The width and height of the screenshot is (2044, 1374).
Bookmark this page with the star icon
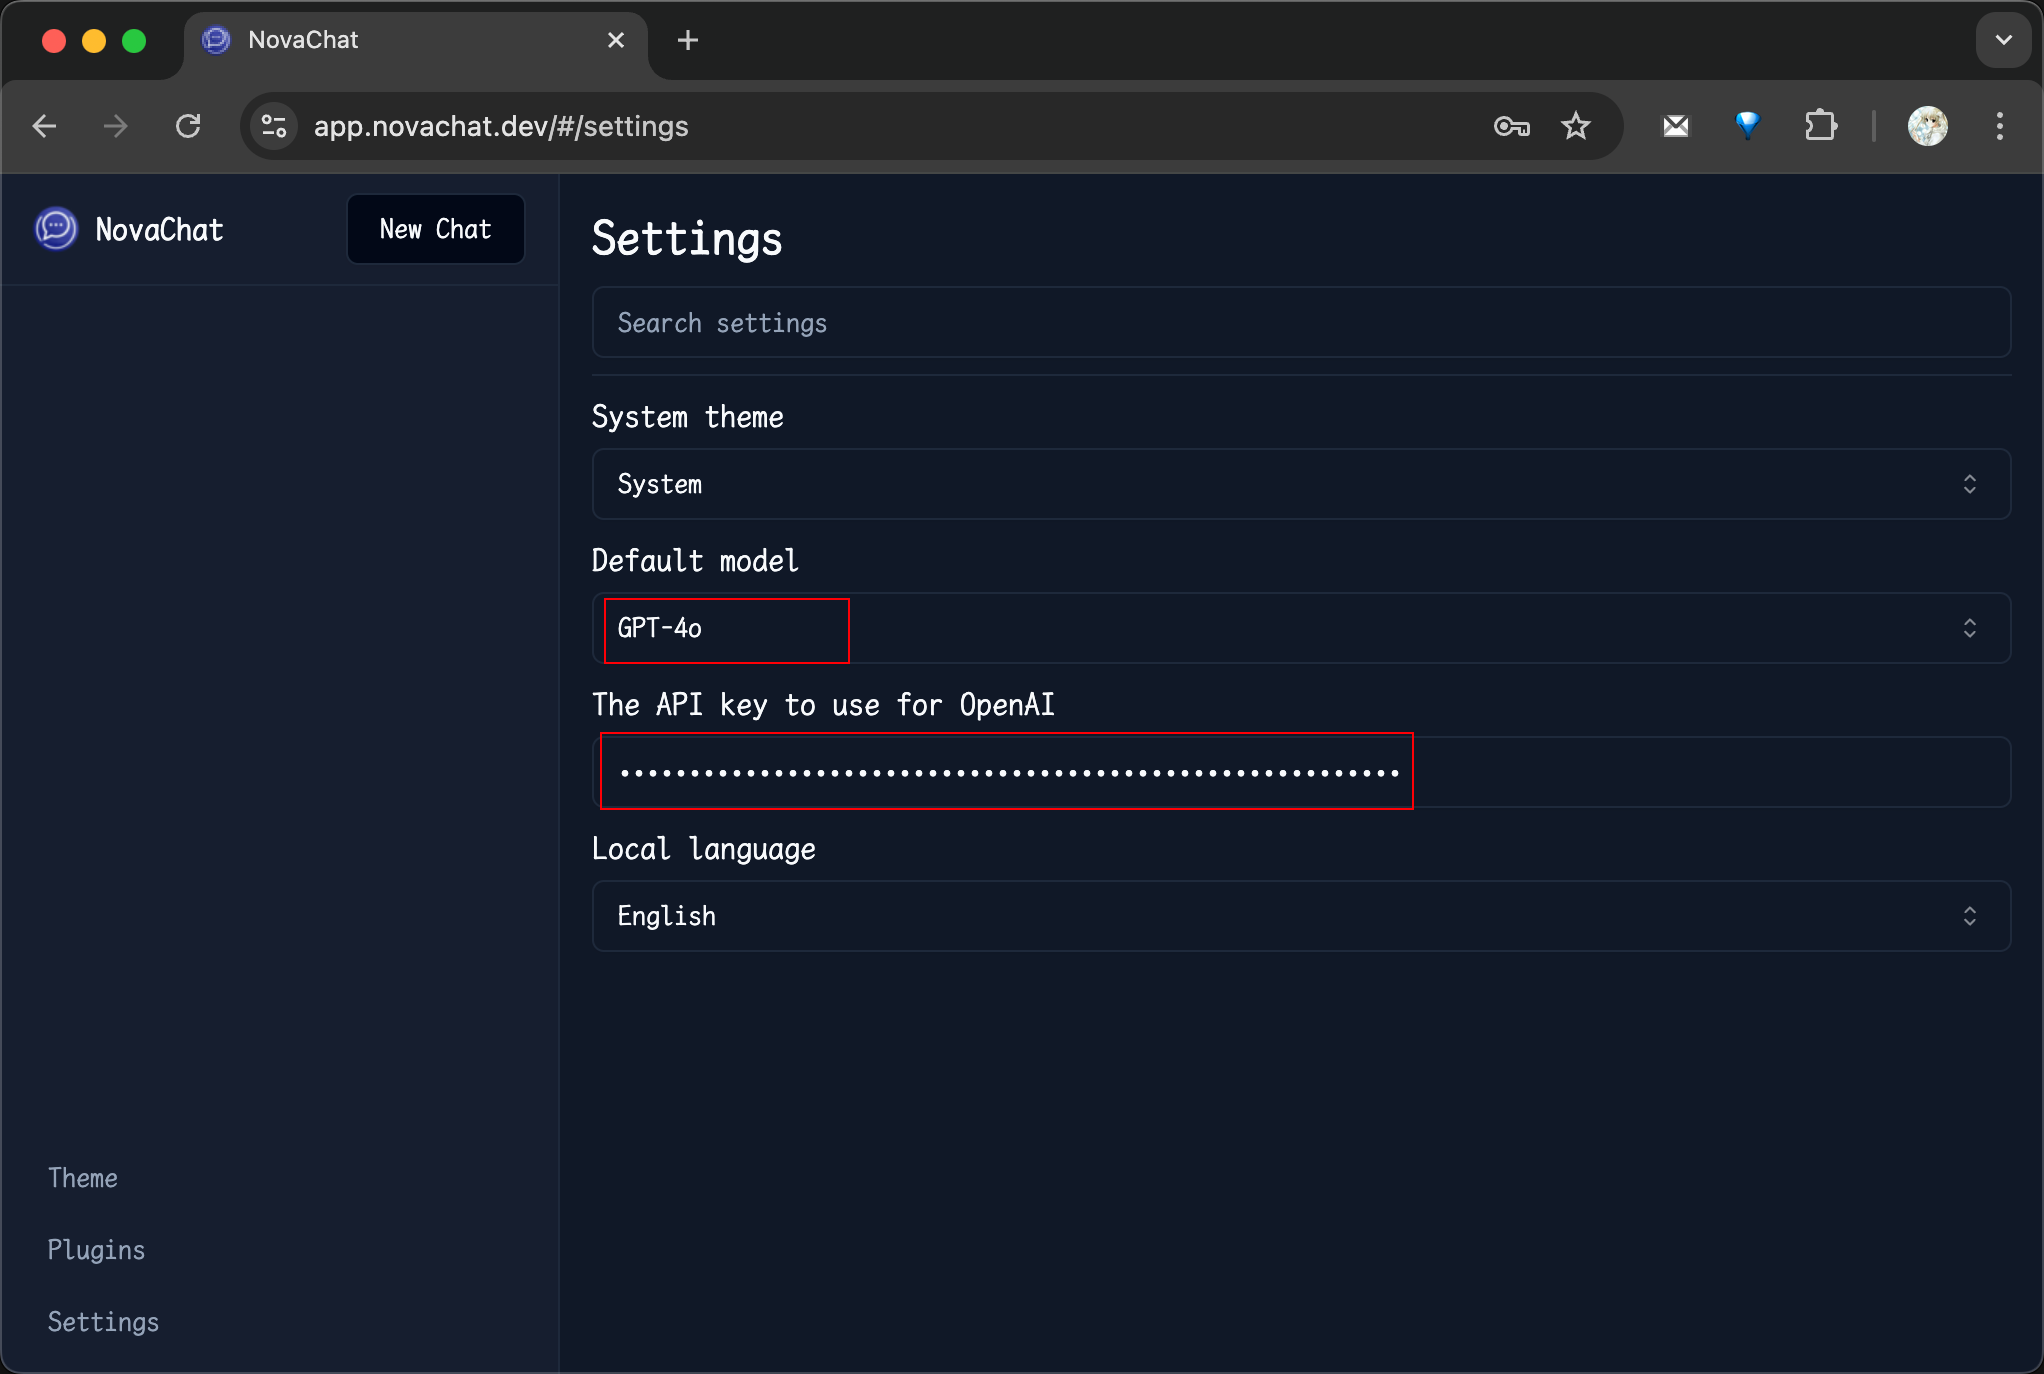1576,126
